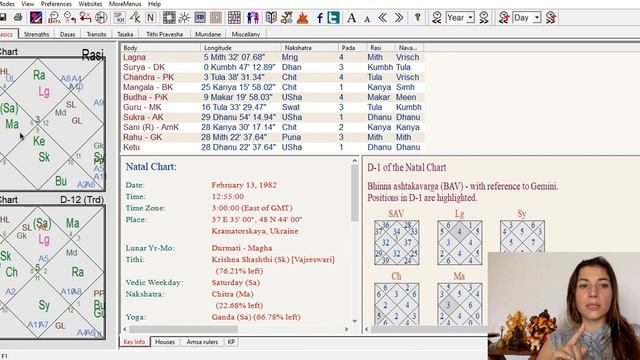Viewport: 640px width, 360px height.
Task: Click the Ma ashtakavarga mini chart
Action: pos(459,304)
